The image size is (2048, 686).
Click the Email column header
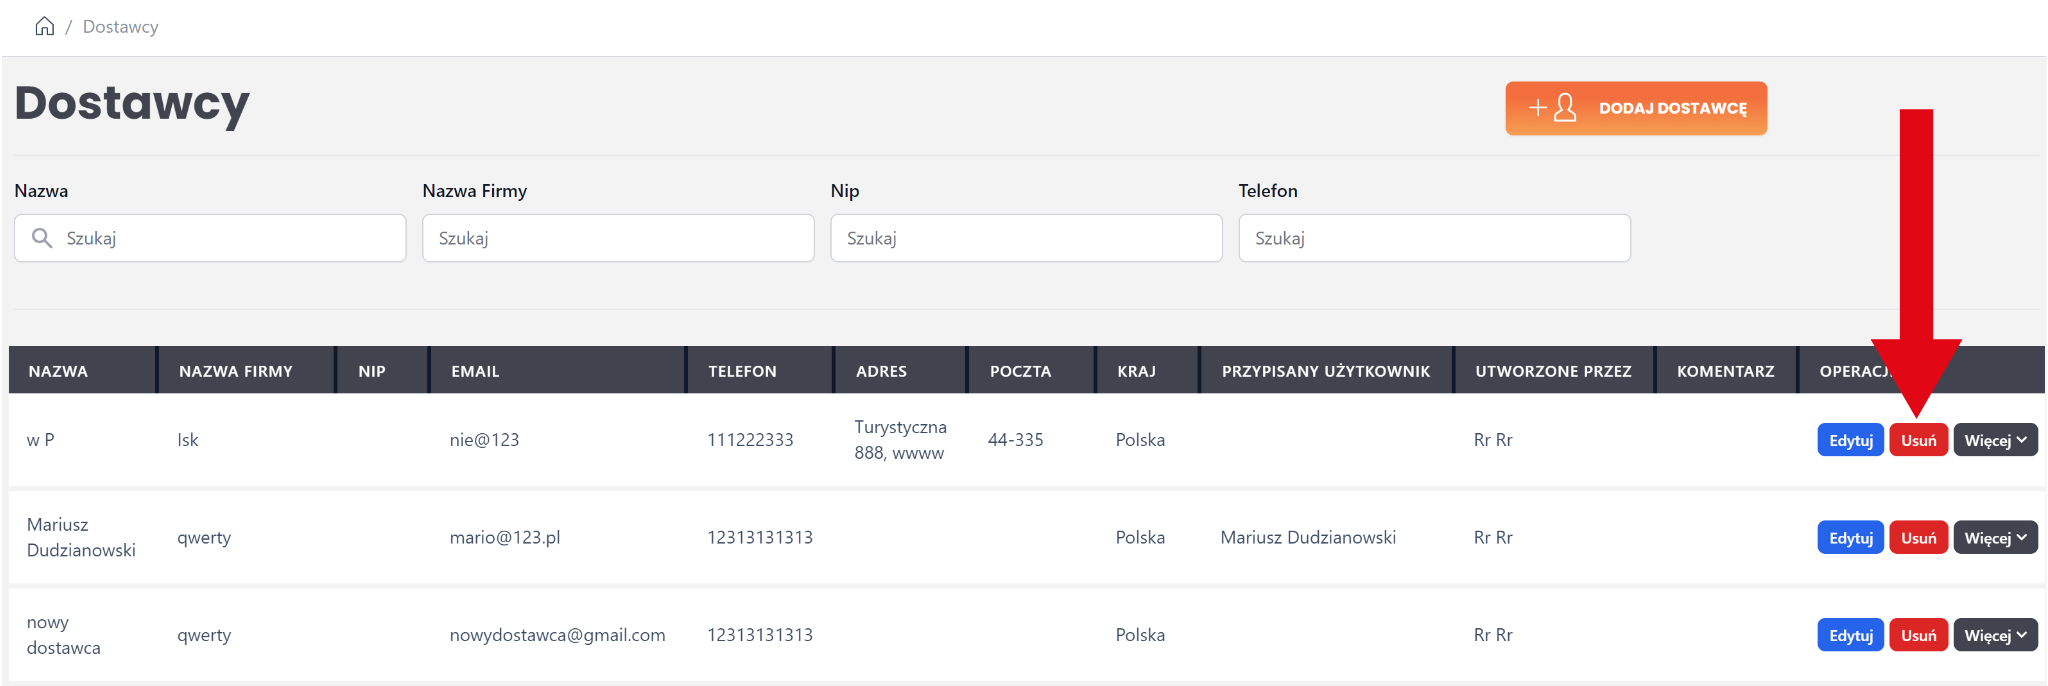click(x=475, y=371)
